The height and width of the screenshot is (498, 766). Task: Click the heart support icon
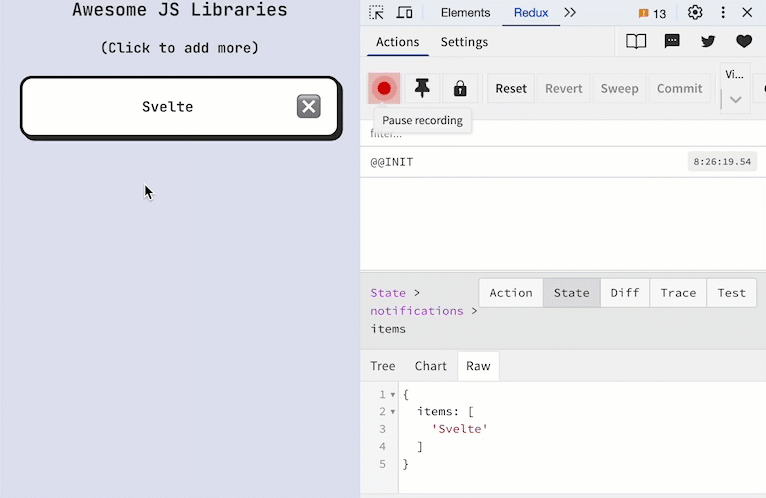point(744,41)
